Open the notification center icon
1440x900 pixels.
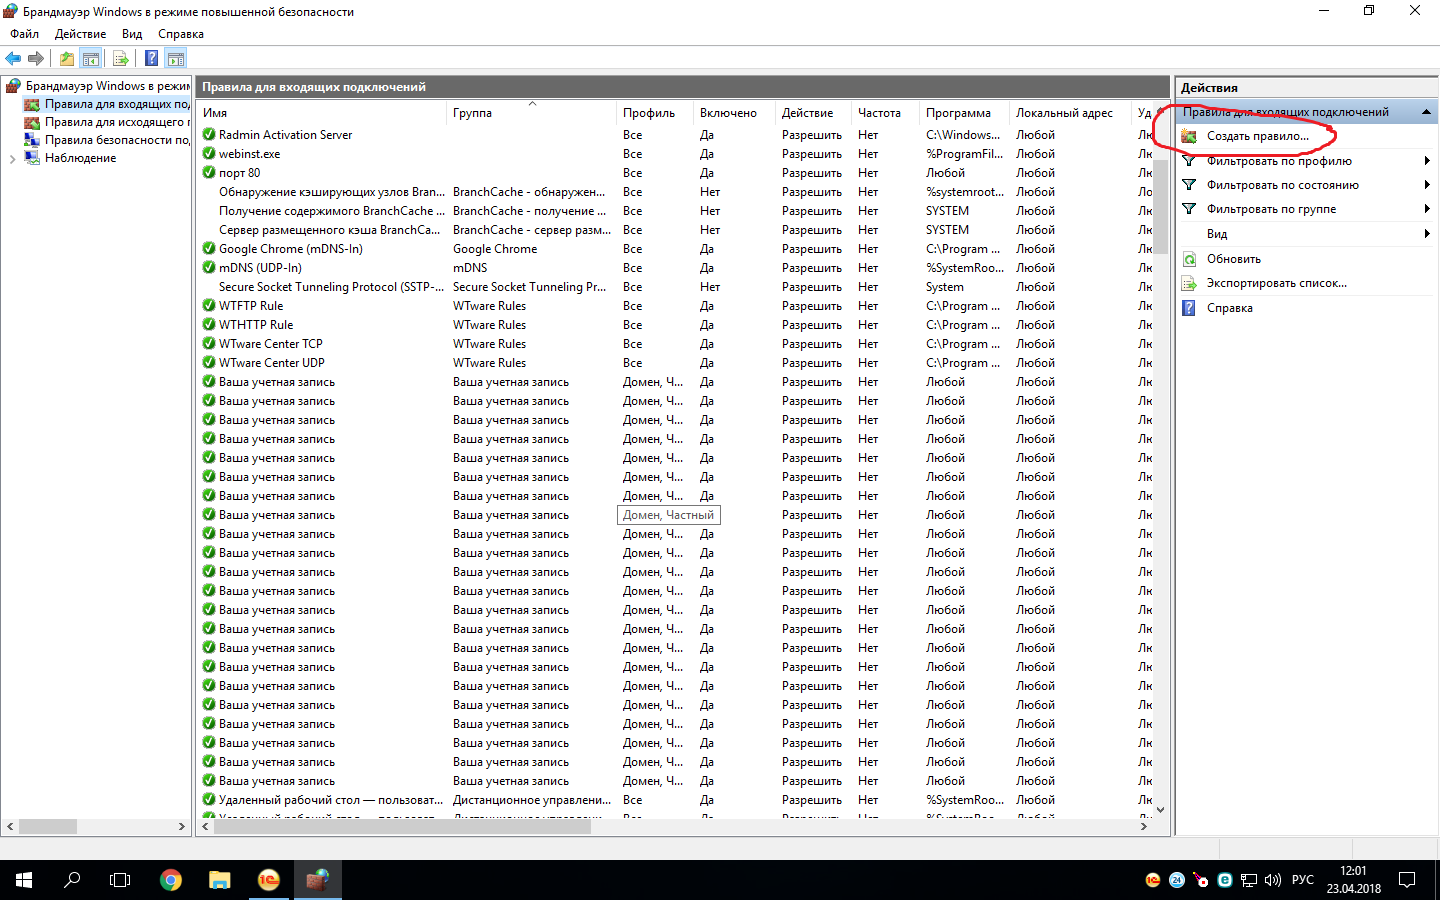pyautogui.click(x=1407, y=881)
